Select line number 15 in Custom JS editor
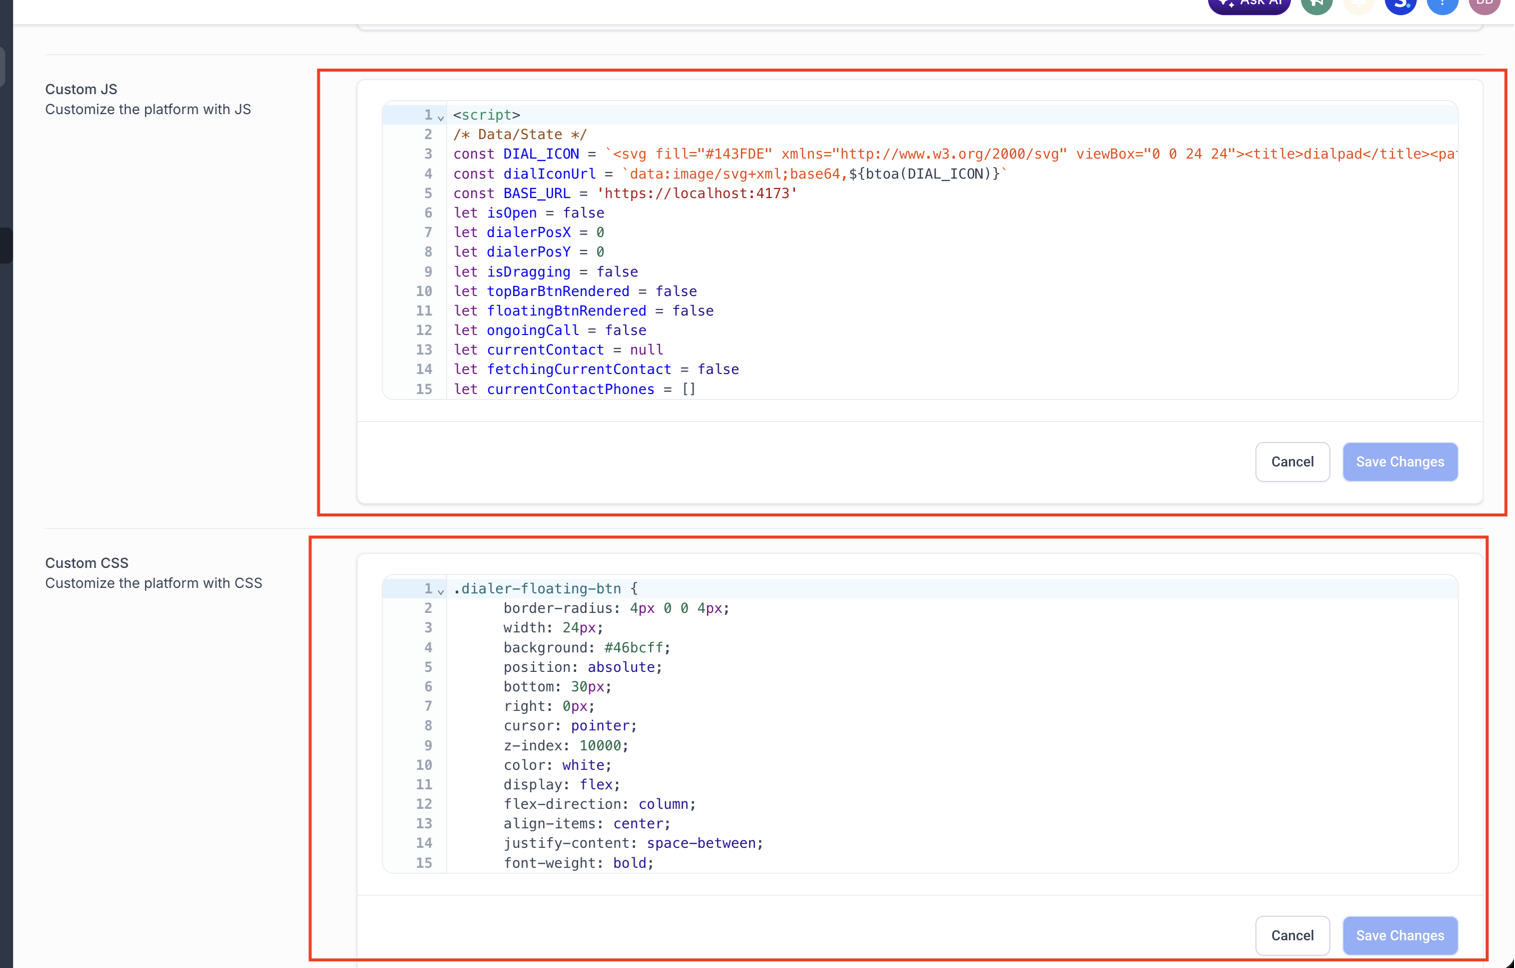The width and height of the screenshot is (1515, 968). pyautogui.click(x=424, y=389)
